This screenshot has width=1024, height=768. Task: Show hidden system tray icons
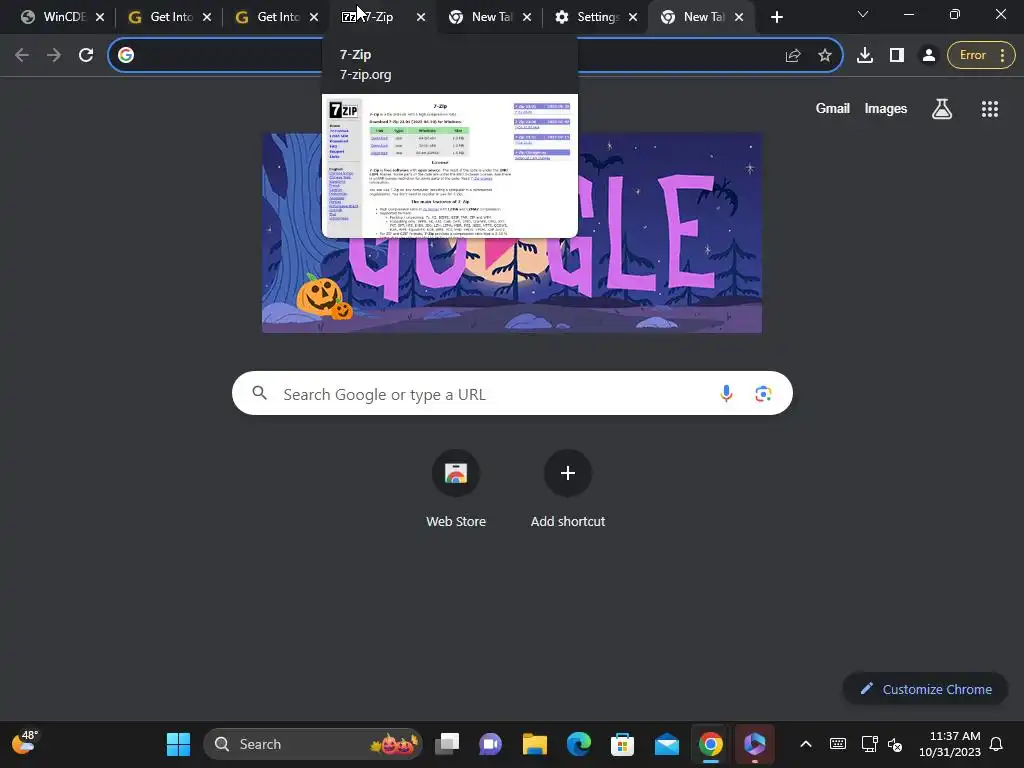point(806,744)
